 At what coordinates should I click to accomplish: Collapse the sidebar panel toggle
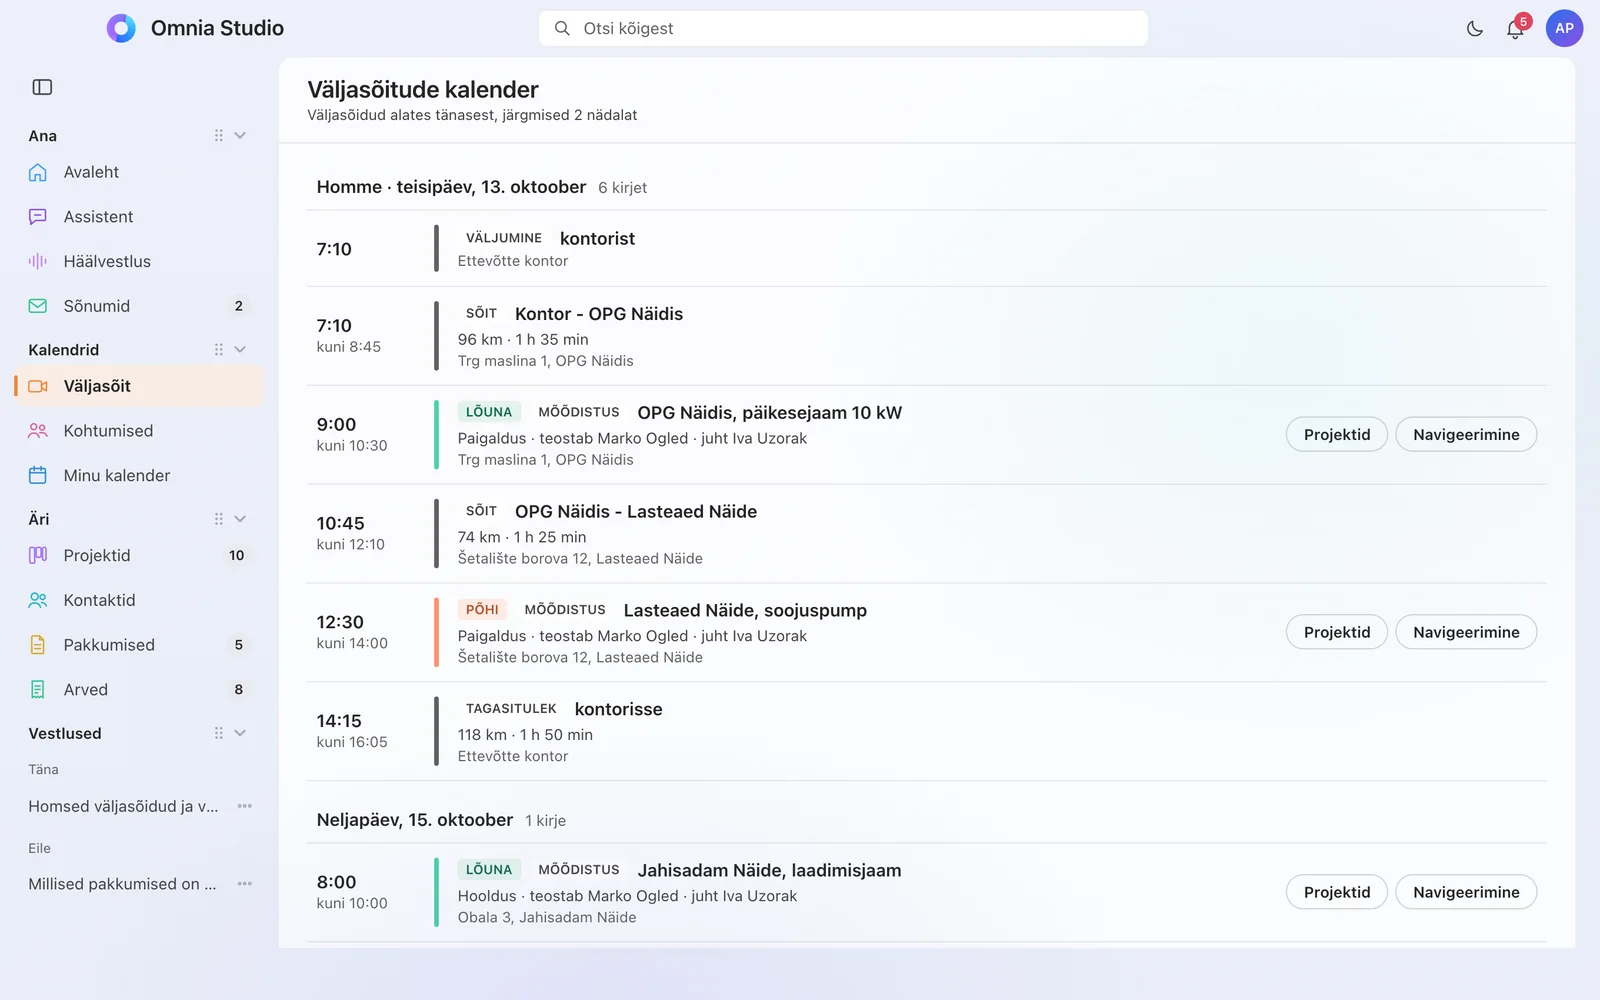(x=42, y=87)
